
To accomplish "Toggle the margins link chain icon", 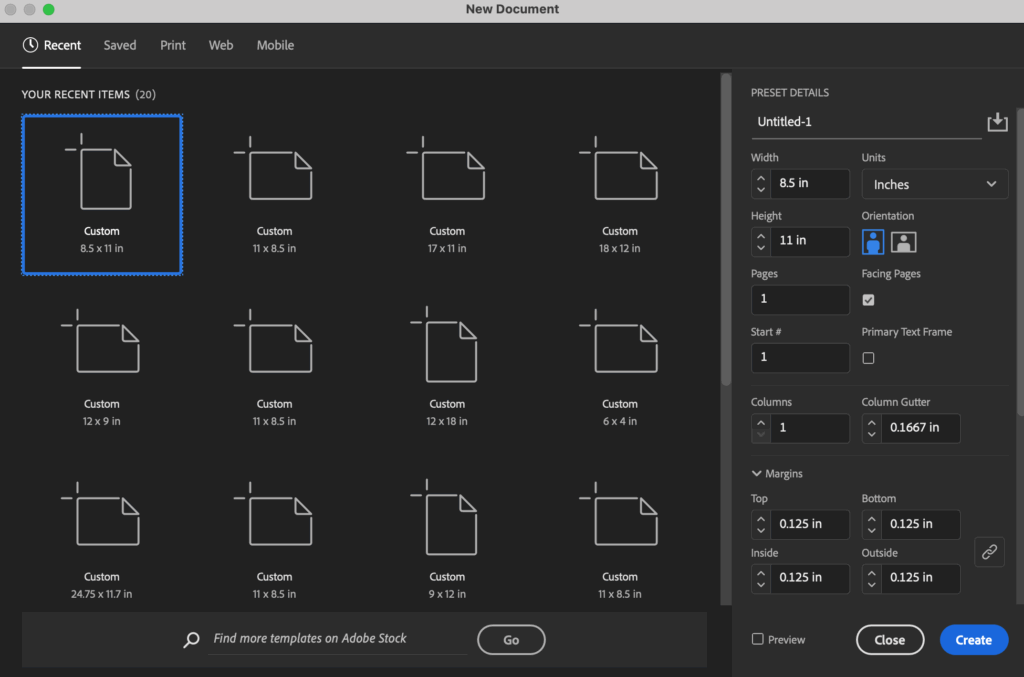I will (989, 552).
